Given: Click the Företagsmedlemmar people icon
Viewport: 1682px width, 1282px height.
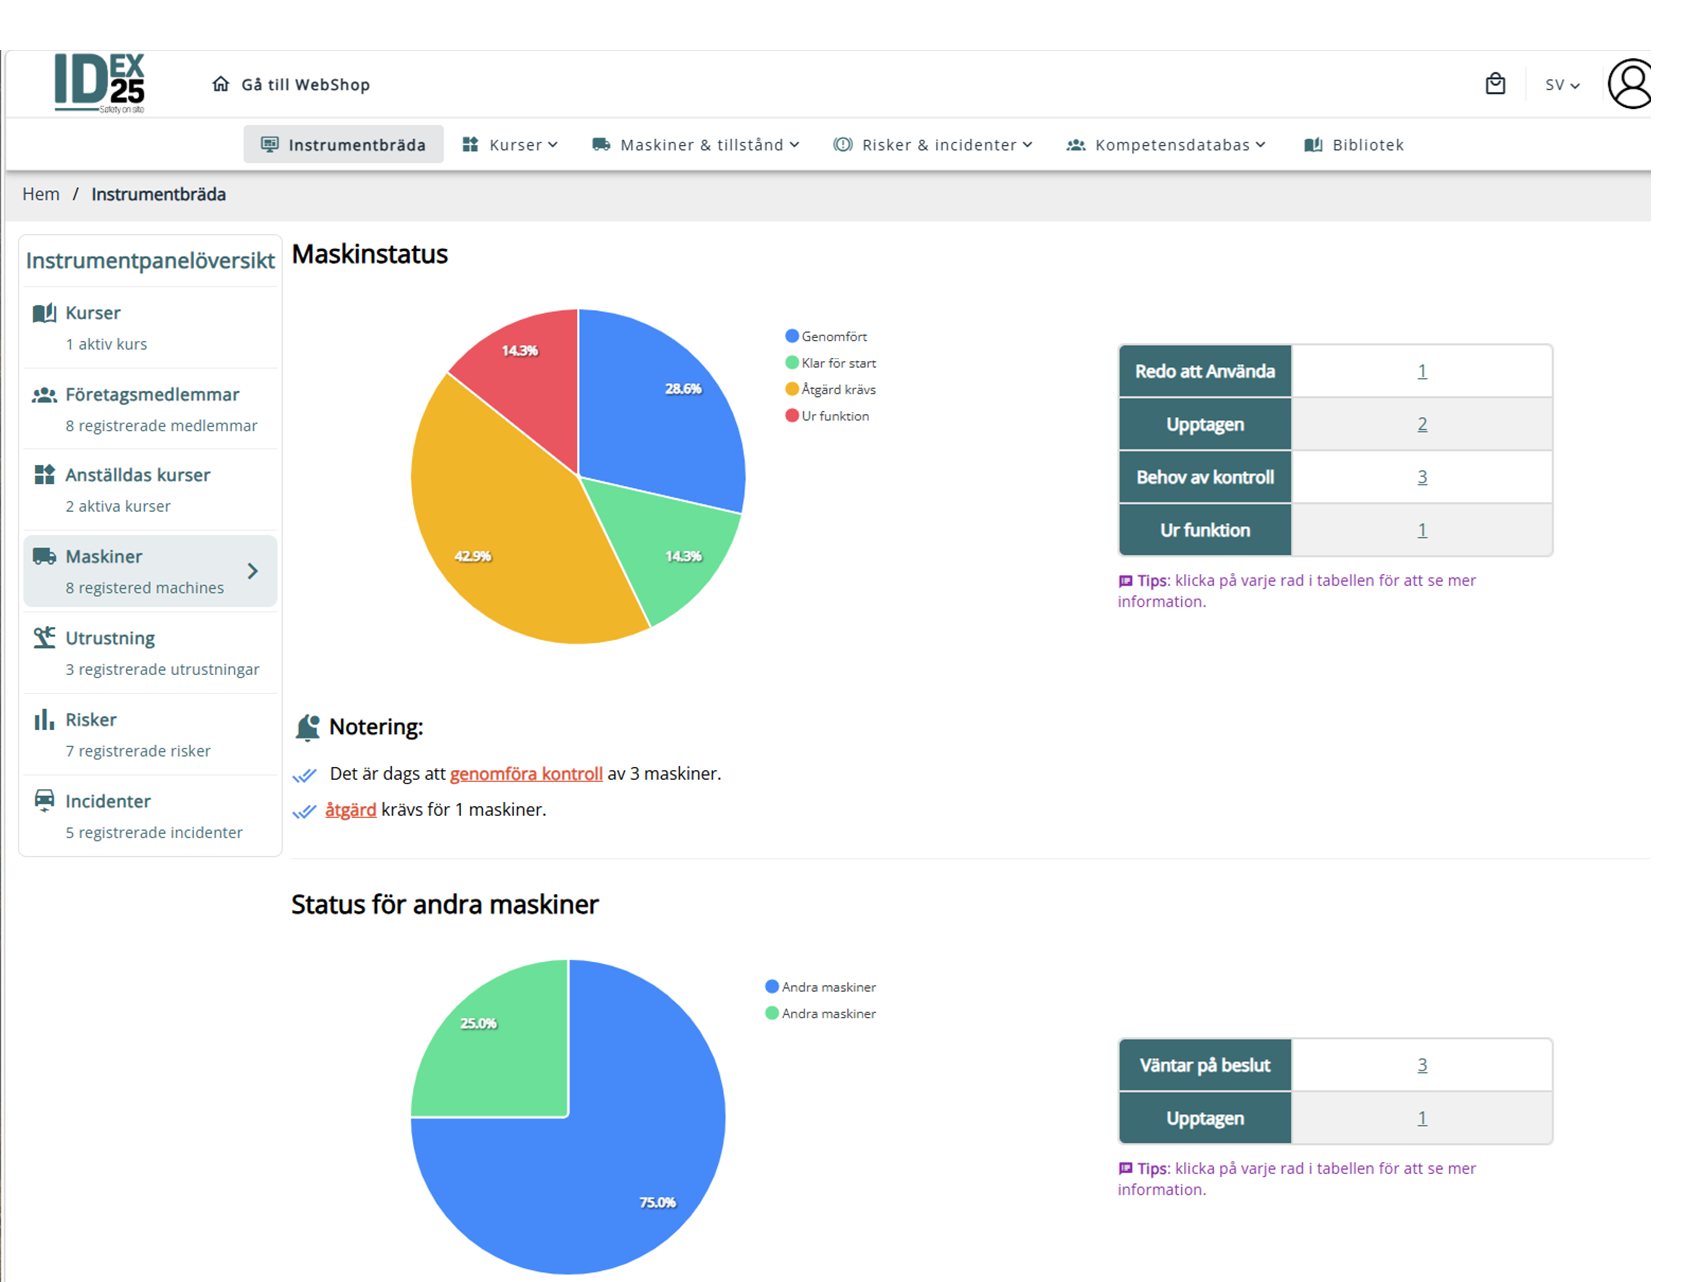Looking at the screenshot, I should [44, 395].
